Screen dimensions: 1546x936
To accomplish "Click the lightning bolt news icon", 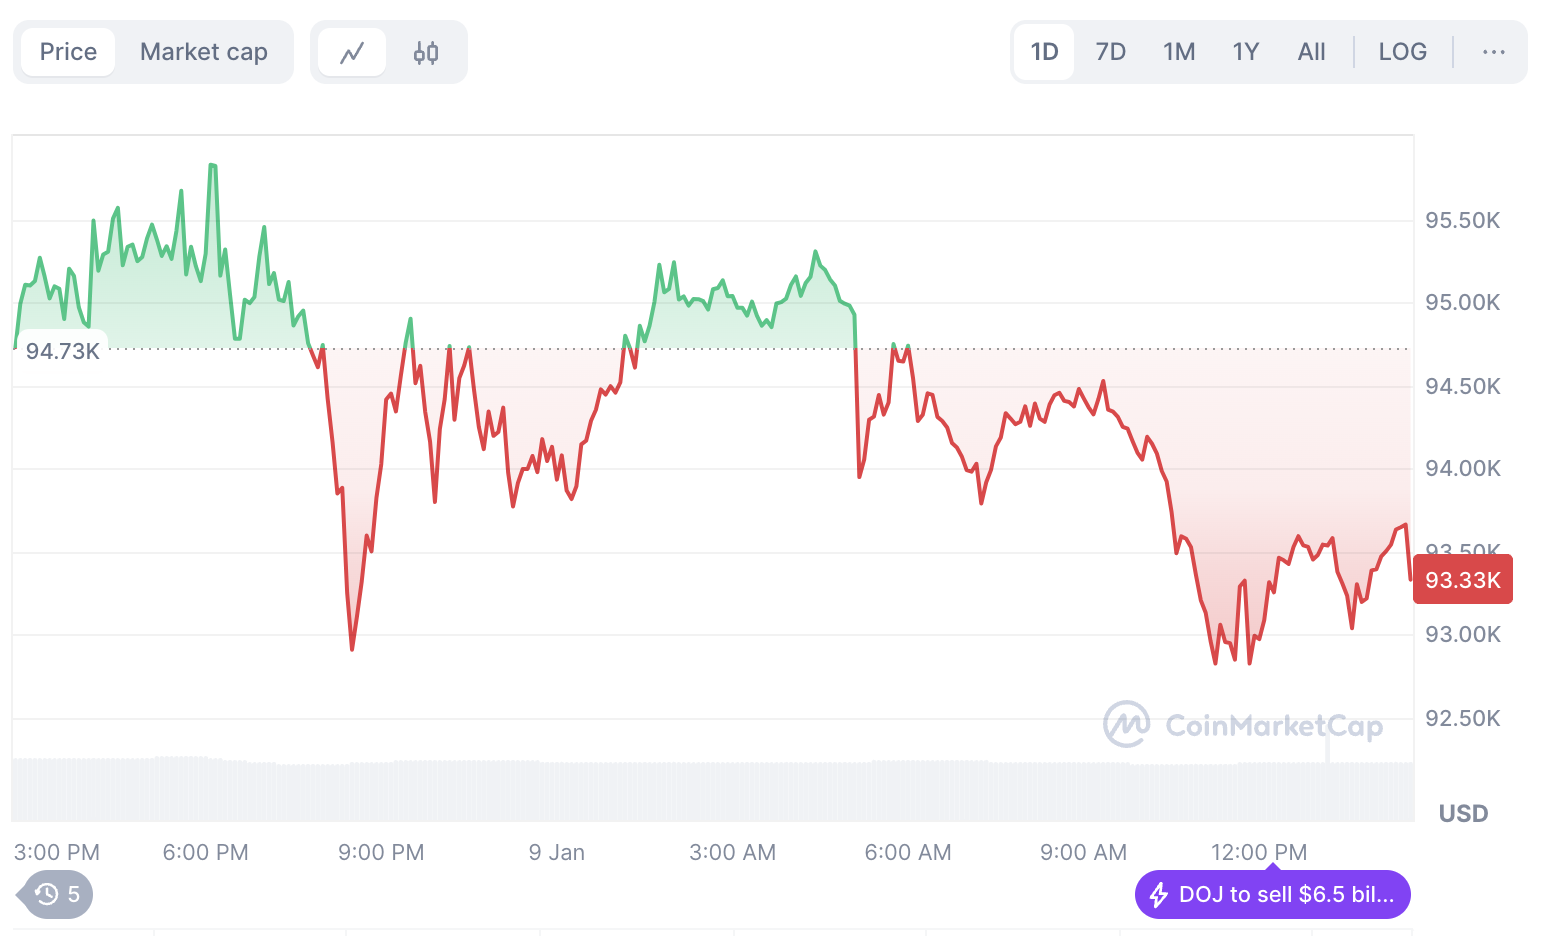I will [1159, 894].
